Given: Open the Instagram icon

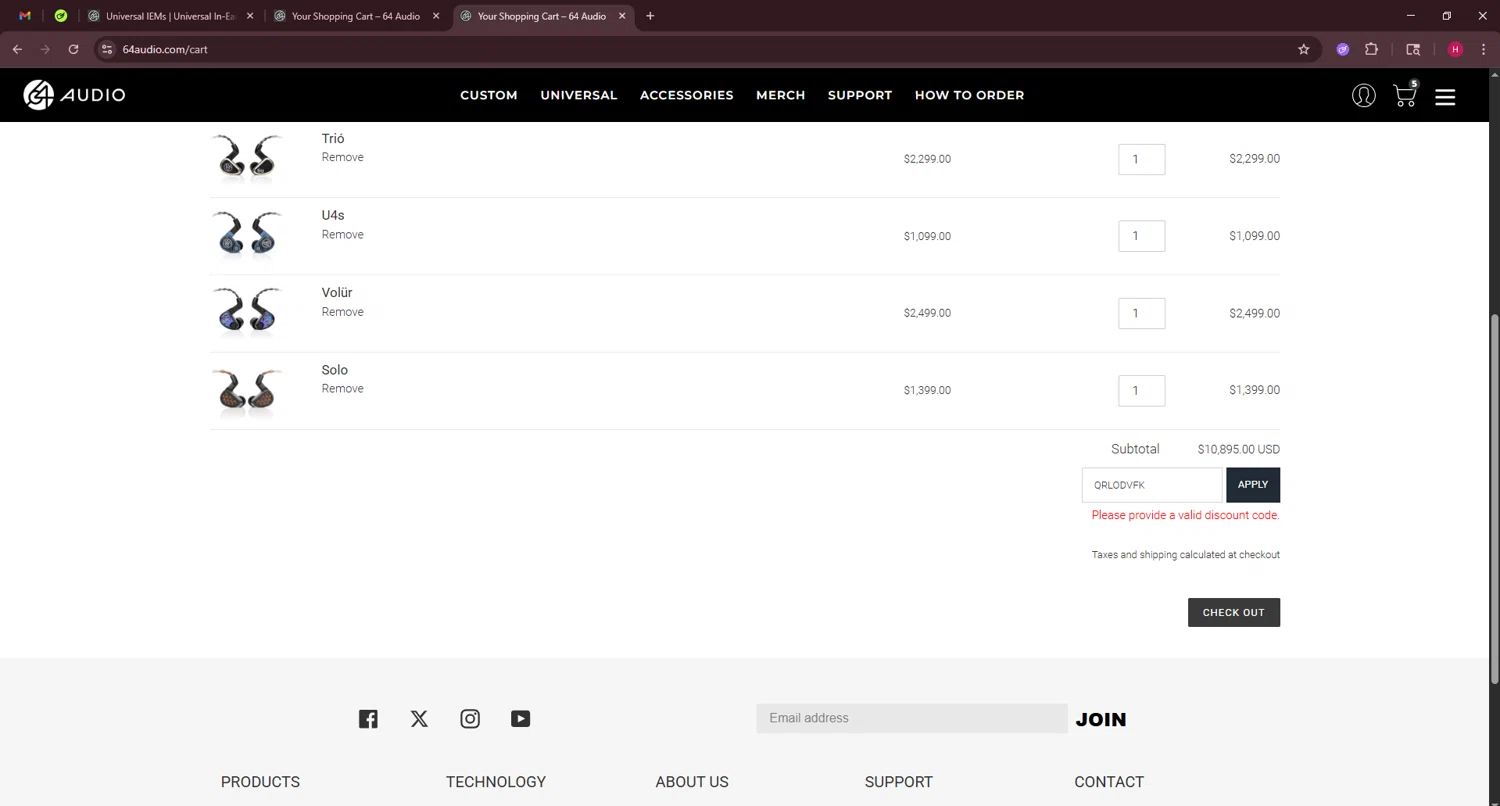Looking at the screenshot, I should (470, 719).
